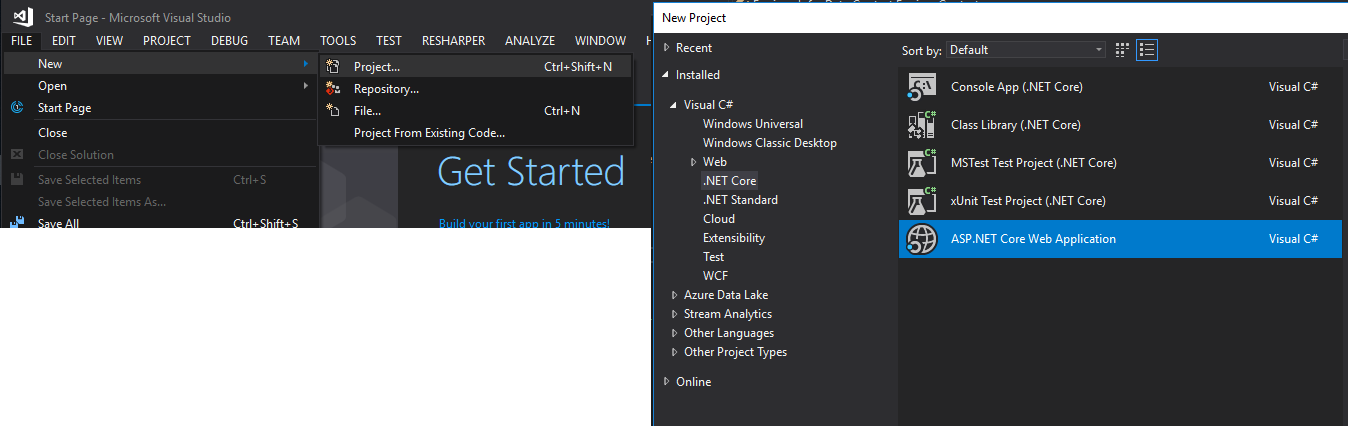This screenshot has height=426, width=1348.
Task: Select Extensibility in the template tree
Action: click(x=734, y=238)
